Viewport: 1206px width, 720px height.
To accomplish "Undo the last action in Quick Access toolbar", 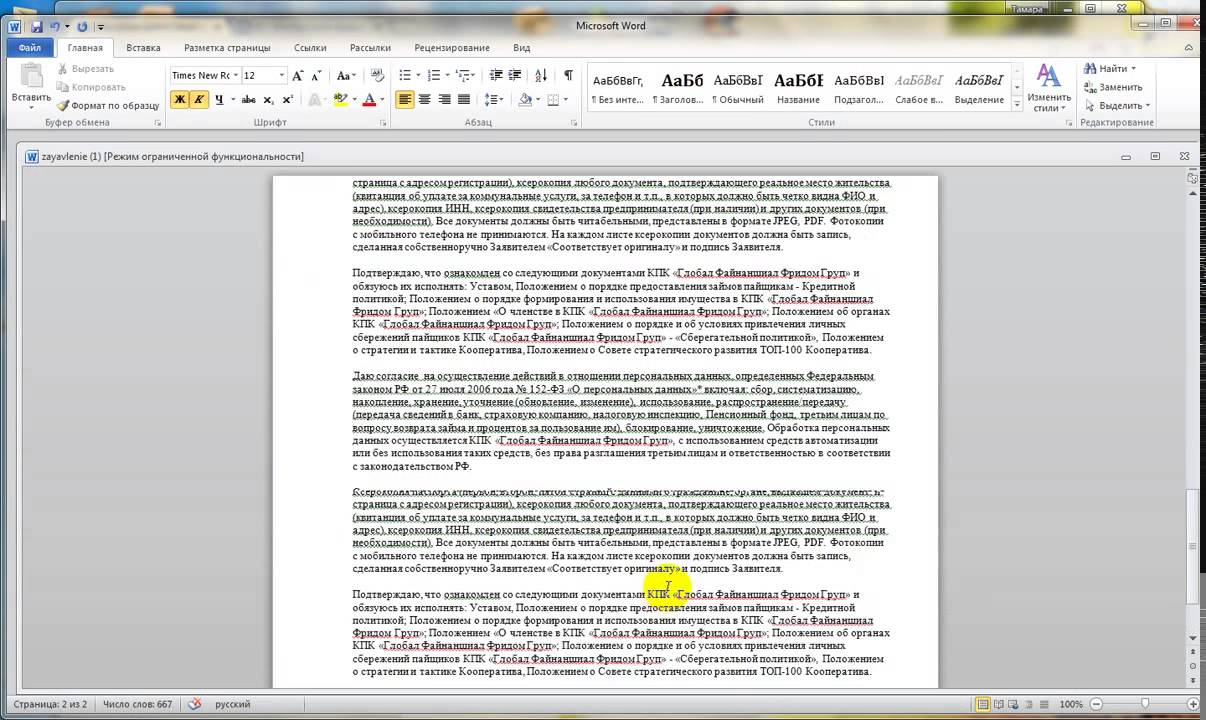I will (55, 26).
